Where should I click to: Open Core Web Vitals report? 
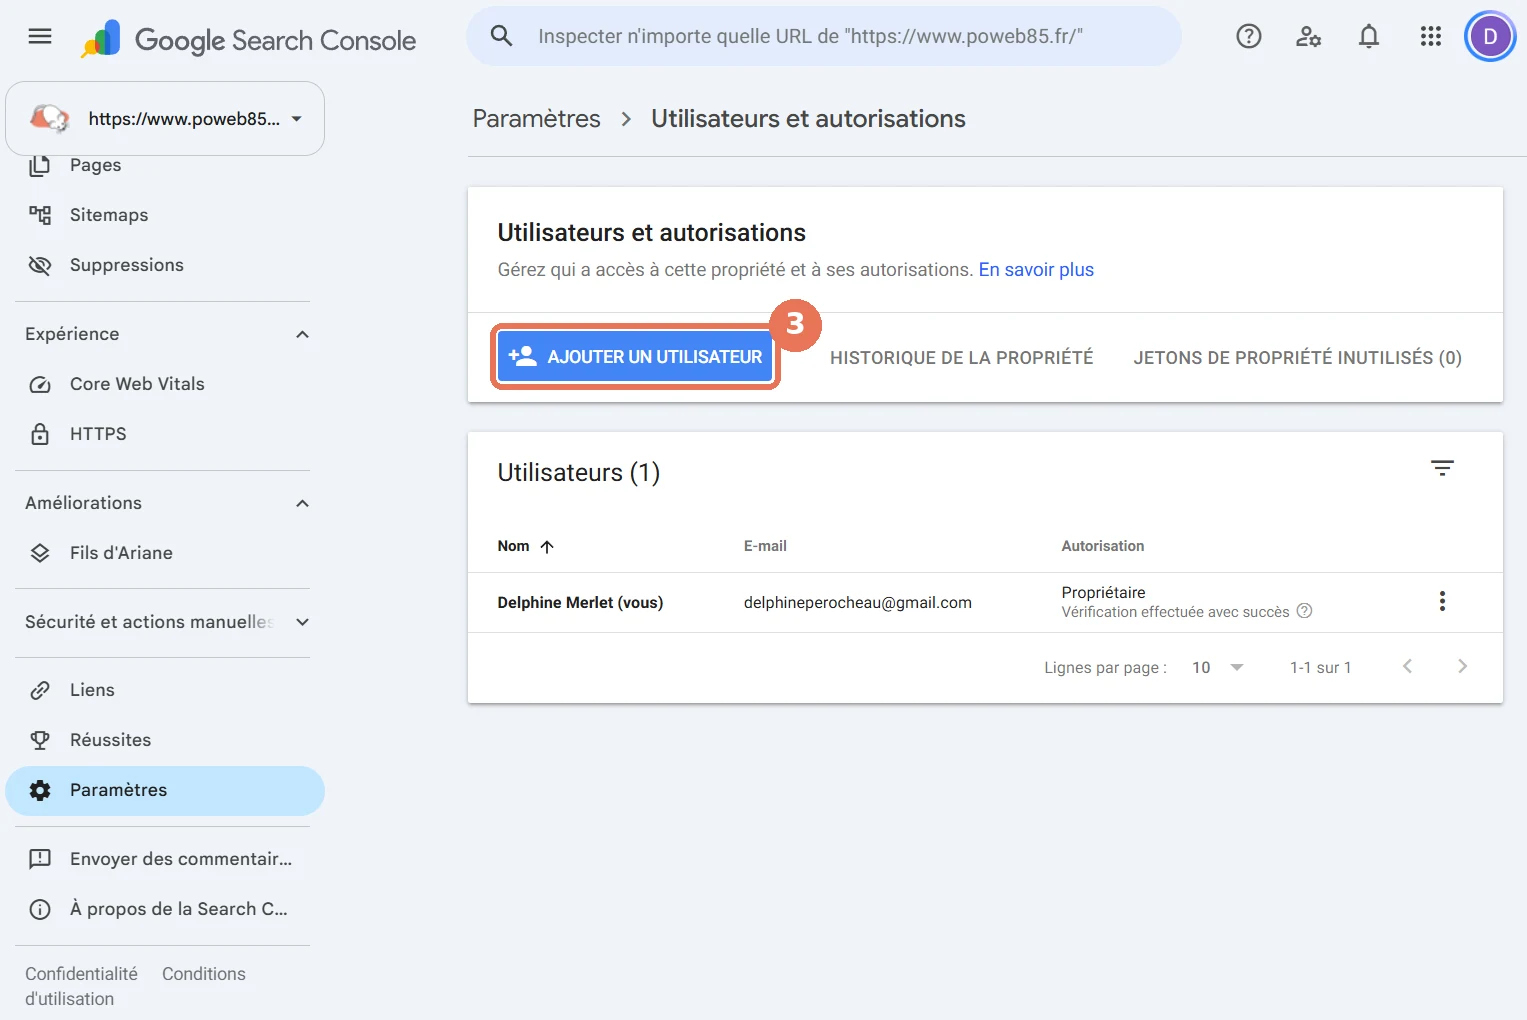click(x=165, y=384)
